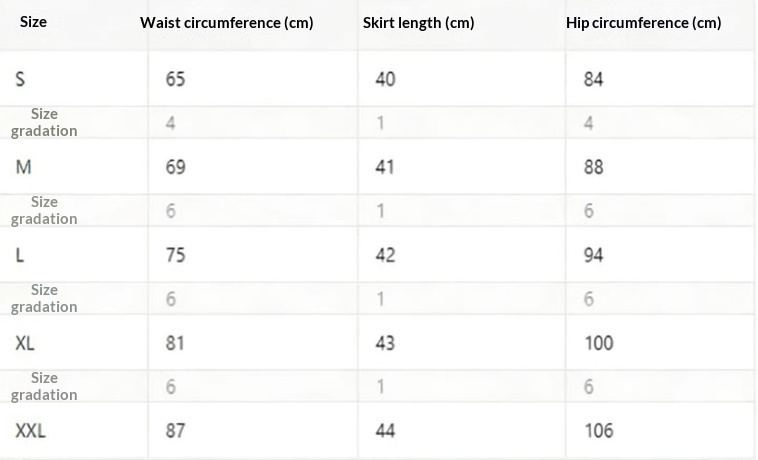Viewport: 758px width, 460px height.
Task: Click the Skirt length (cm) header
Action: click(x=418, y=22)
